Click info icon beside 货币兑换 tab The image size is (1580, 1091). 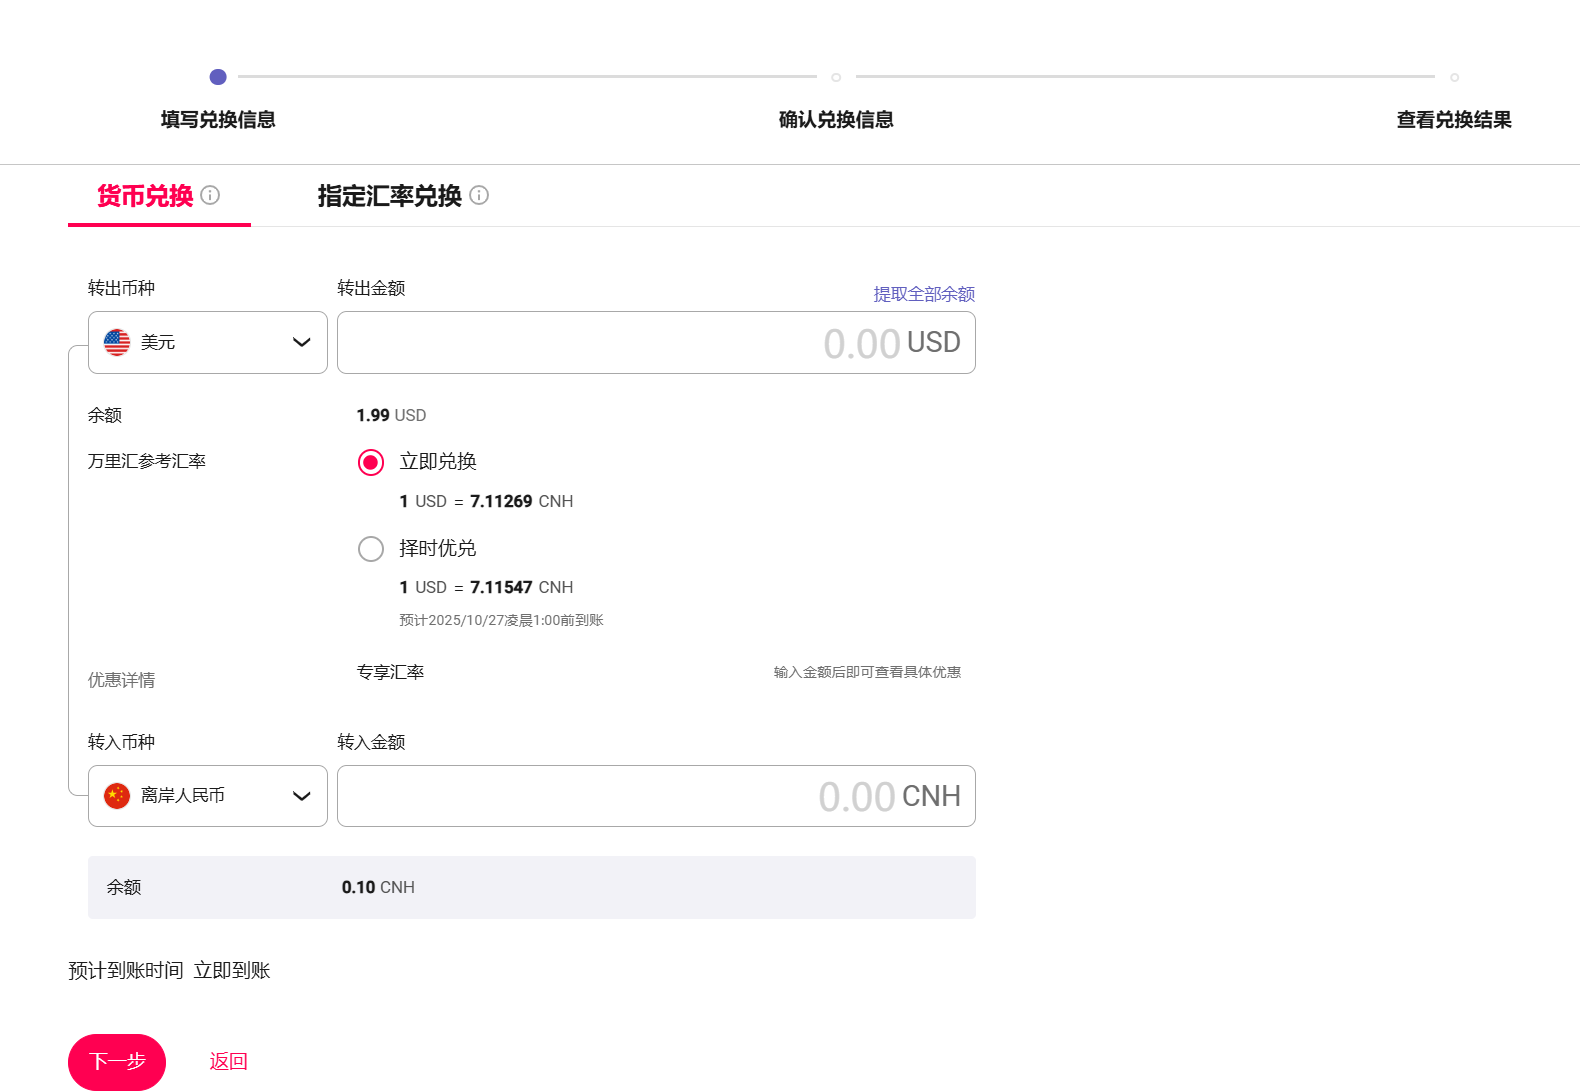point(210,195)
